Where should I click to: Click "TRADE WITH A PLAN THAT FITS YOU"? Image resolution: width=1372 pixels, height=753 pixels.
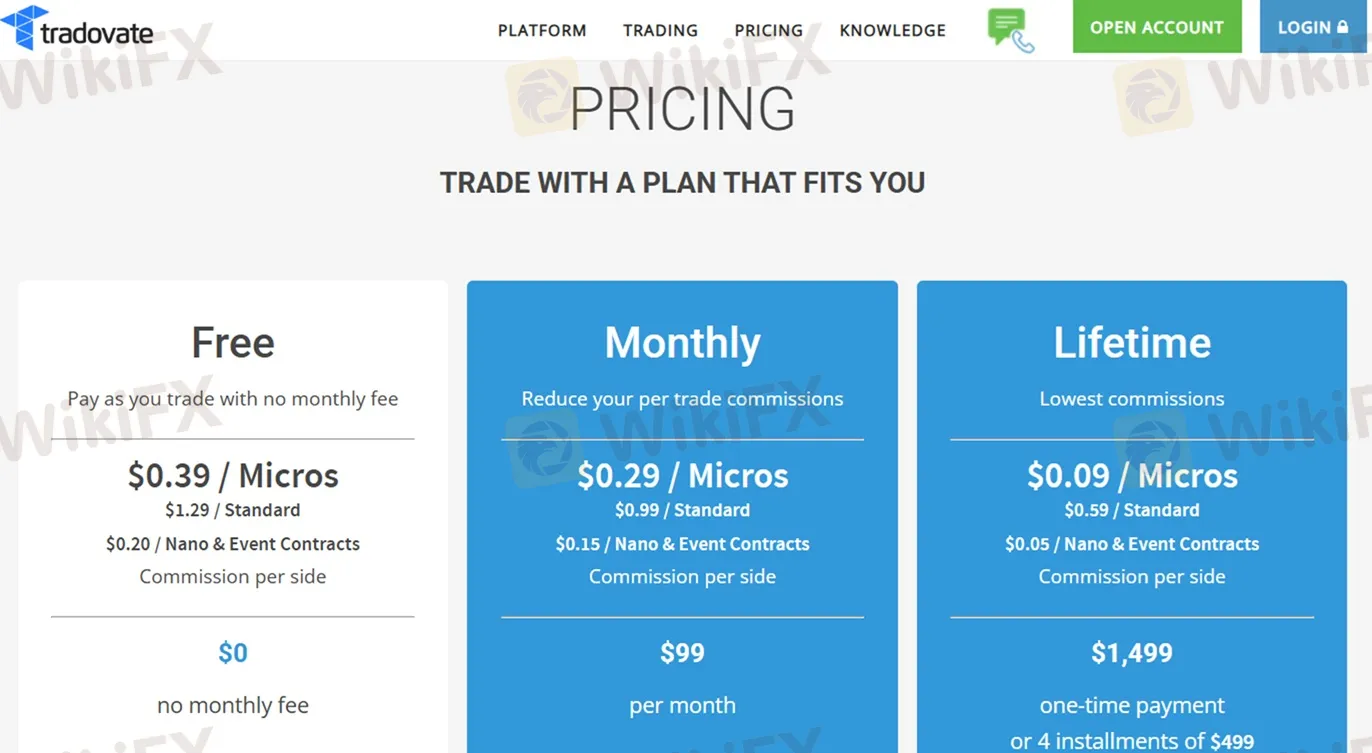pyautogui.click(x=682, y=183)
